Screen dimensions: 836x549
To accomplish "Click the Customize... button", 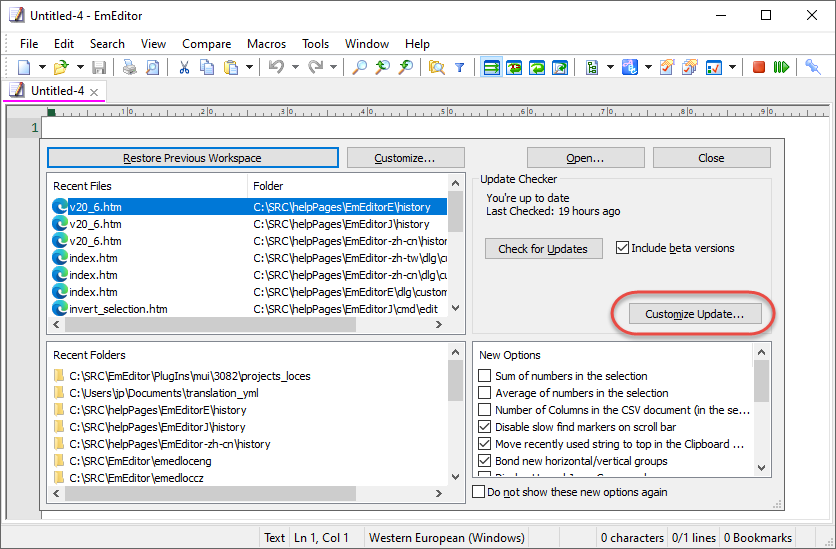I will click(x=405, y=158).
